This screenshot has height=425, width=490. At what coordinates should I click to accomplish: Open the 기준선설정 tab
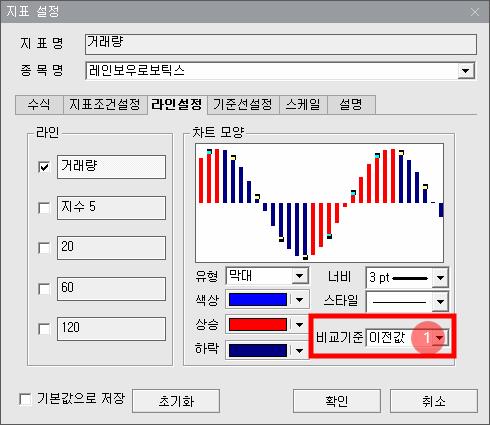(x=243, y=105)
